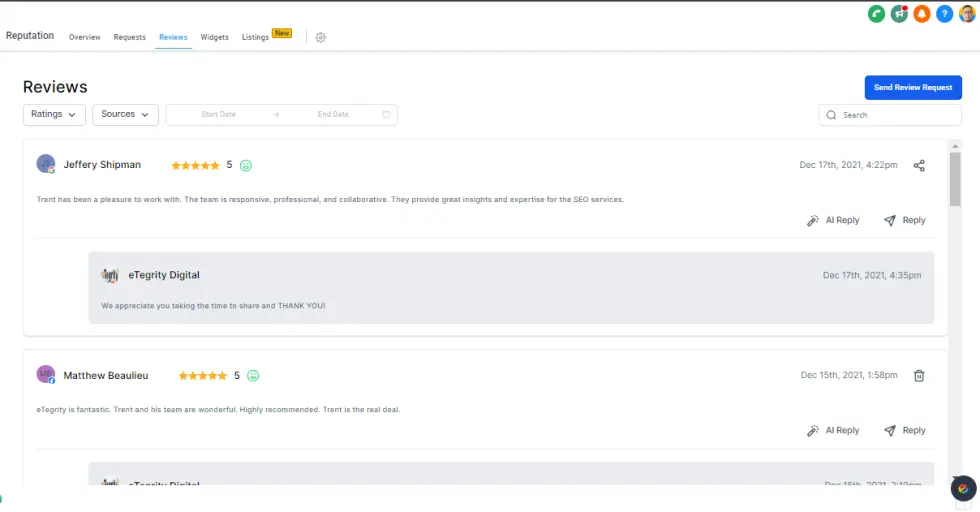The height and width of the screenshot is (512, 980).
Task: Switch to the Widgets tab
Action: click(x=214, y=38)
